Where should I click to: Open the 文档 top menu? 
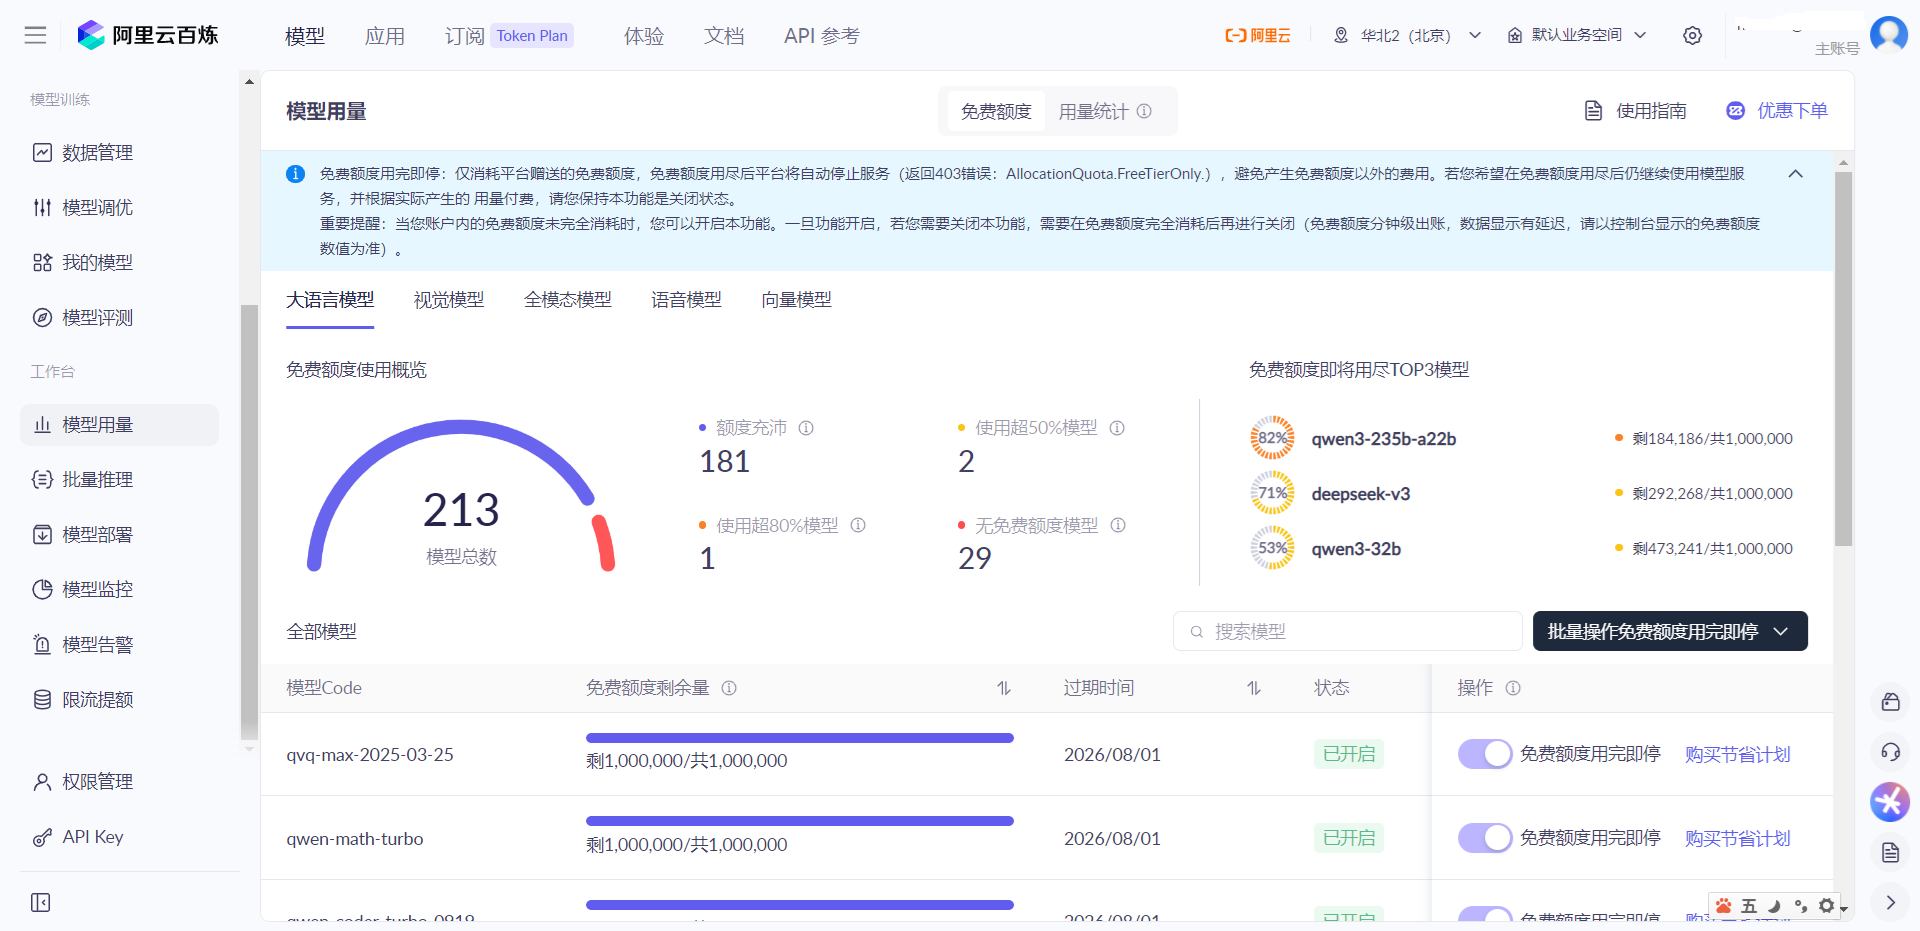point(724,36)
